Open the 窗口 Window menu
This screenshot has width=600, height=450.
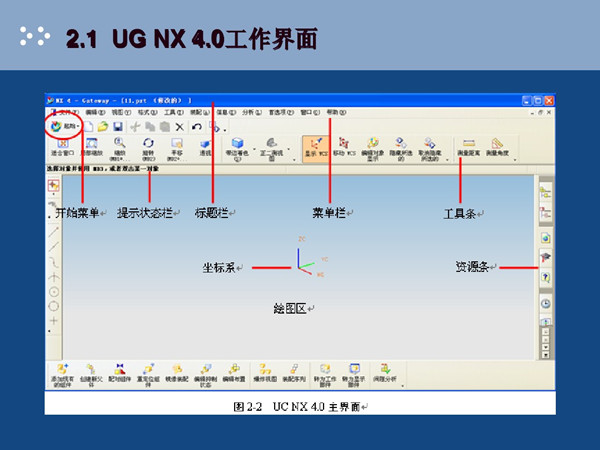[310, 112]
